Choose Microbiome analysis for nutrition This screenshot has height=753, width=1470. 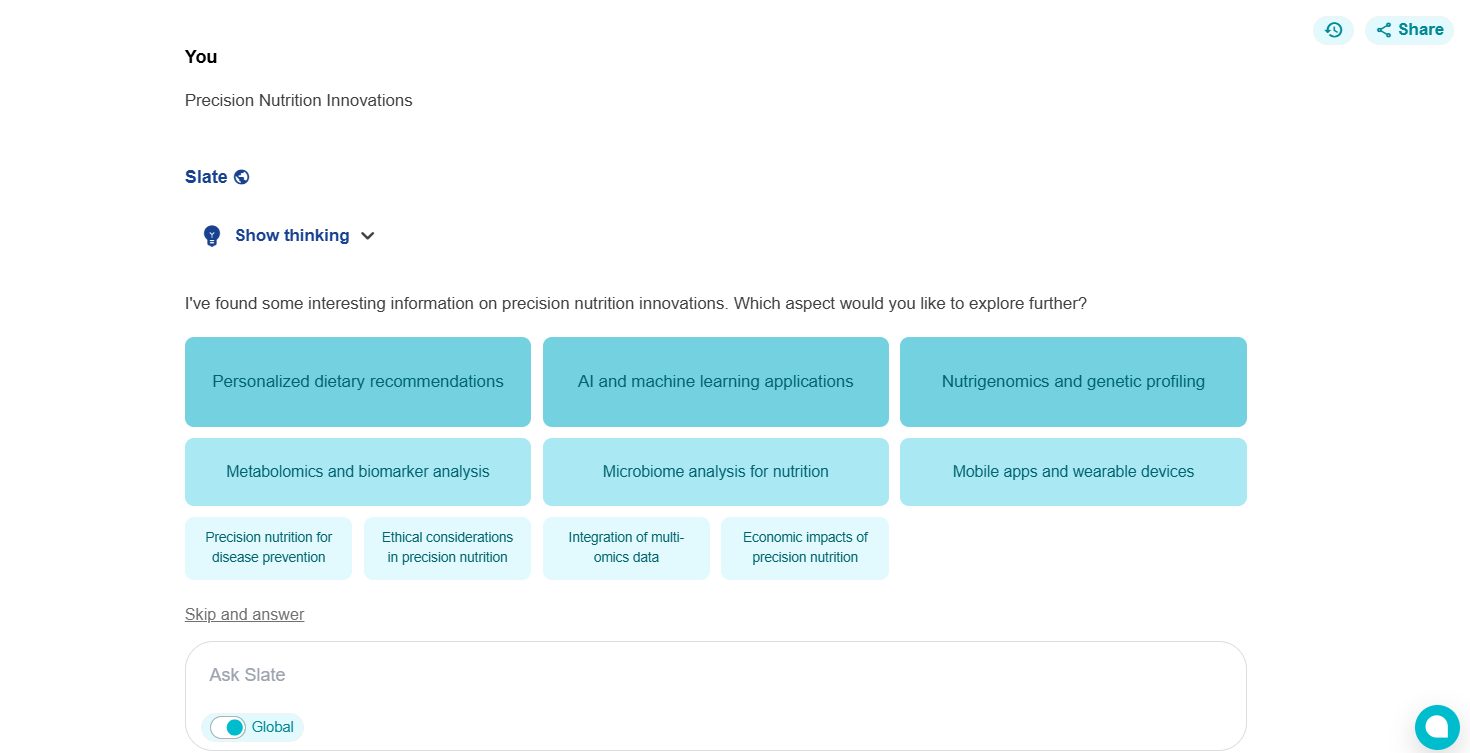click(x=716, y=472)
